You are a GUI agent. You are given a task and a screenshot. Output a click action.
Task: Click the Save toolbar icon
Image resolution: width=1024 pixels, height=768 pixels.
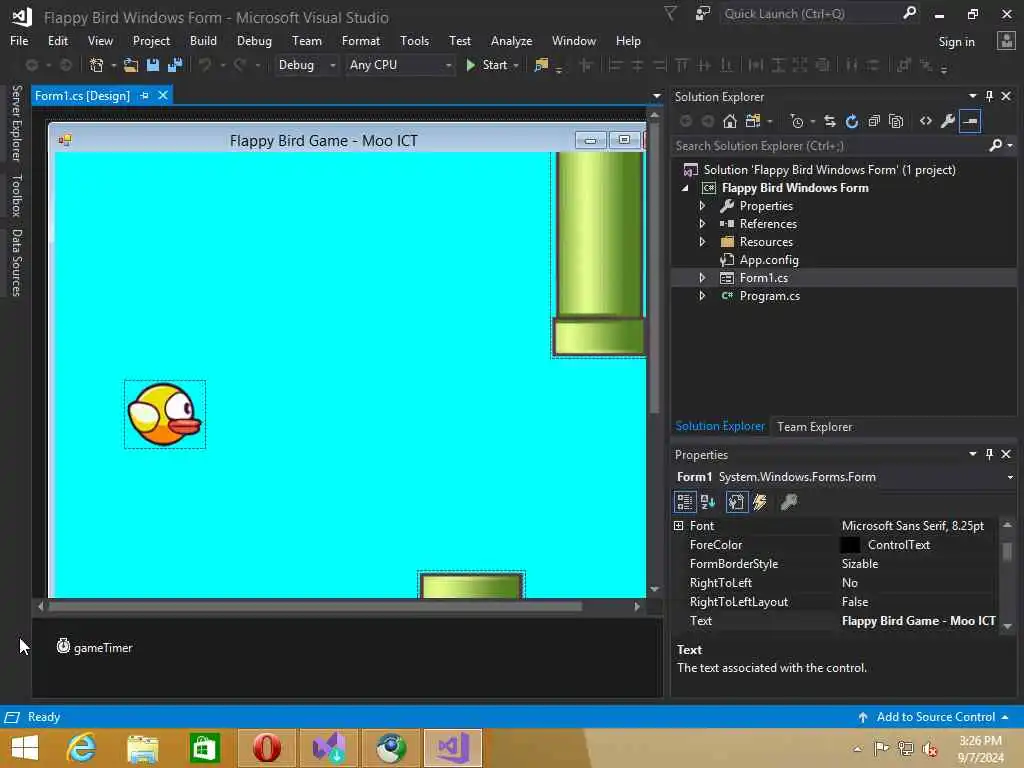(x=153, y=65)
